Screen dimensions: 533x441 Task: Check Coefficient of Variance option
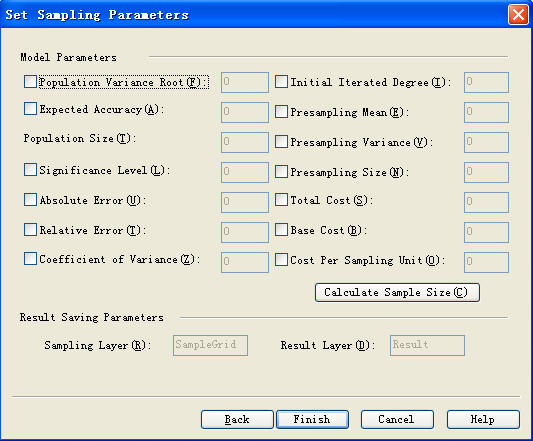tap(30, 259)
